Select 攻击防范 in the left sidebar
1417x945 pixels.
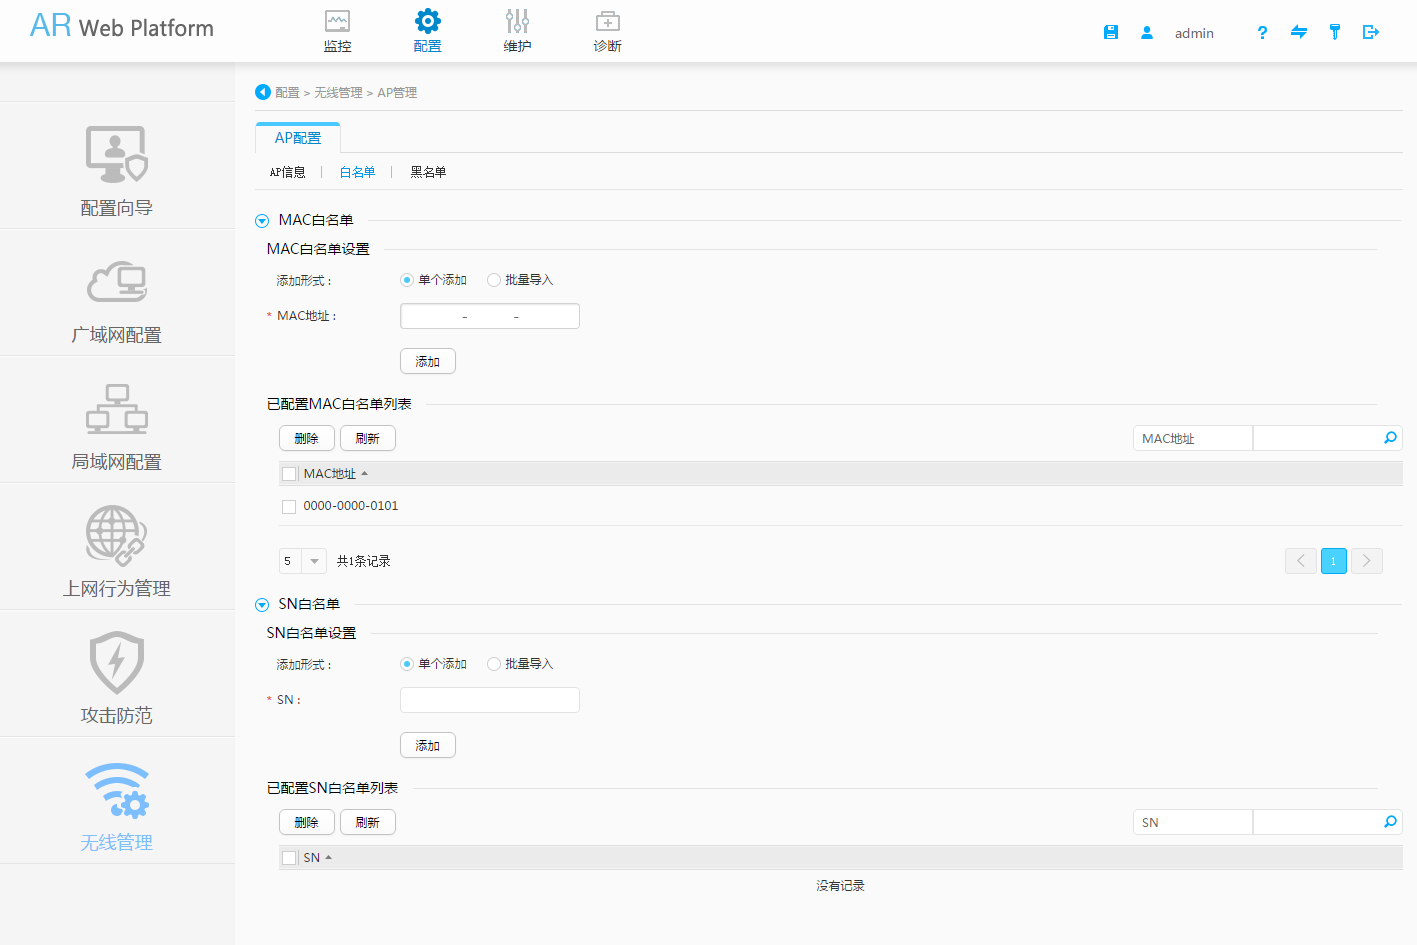tap(116, 675)
